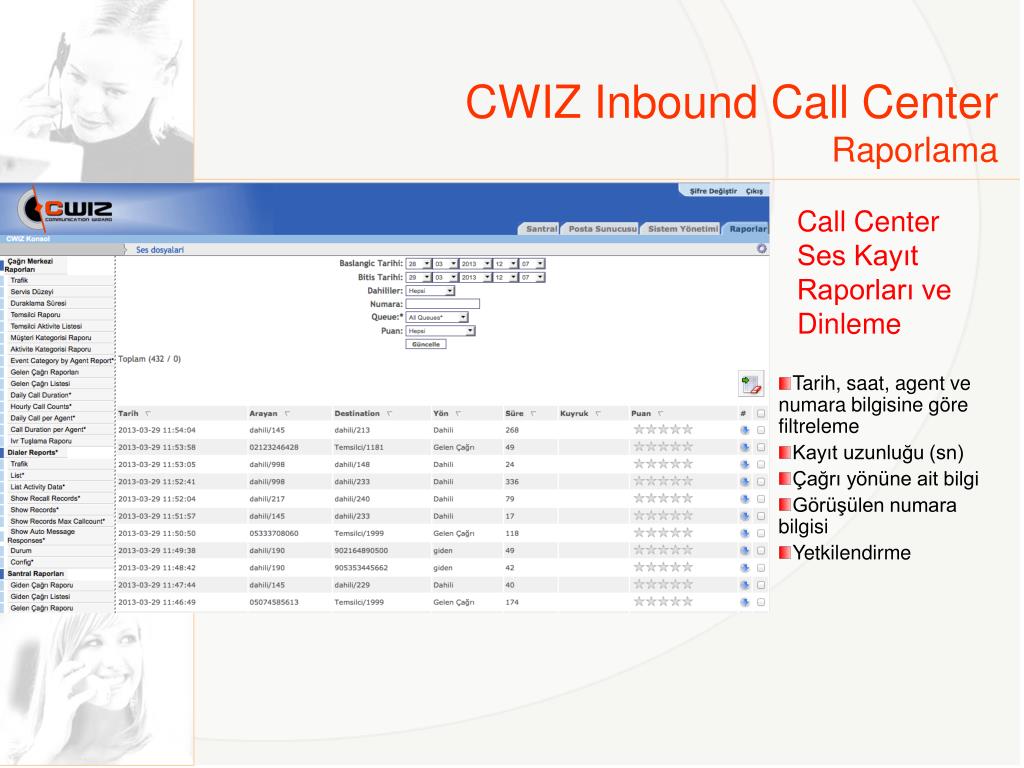Play recording for 11:51:57 row

tap(744, 517)
